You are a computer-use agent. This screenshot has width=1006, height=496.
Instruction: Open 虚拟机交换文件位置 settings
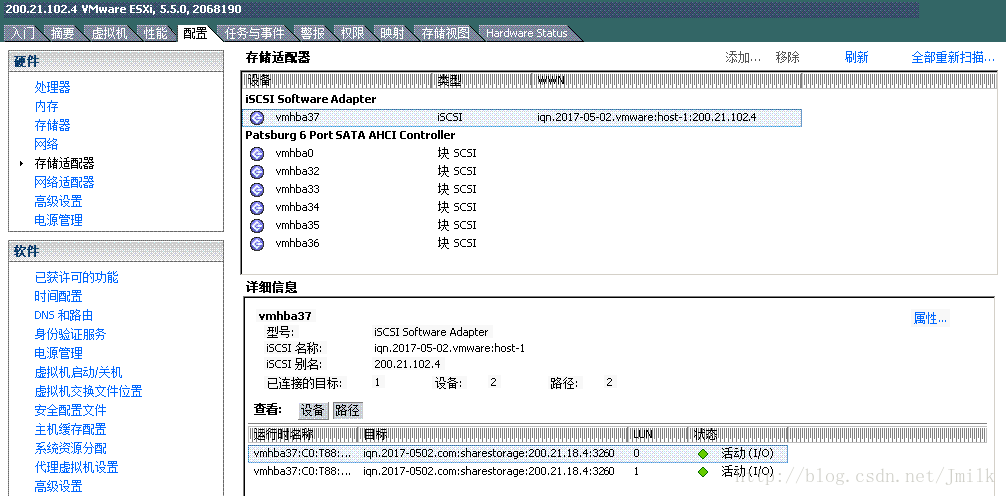89,391
